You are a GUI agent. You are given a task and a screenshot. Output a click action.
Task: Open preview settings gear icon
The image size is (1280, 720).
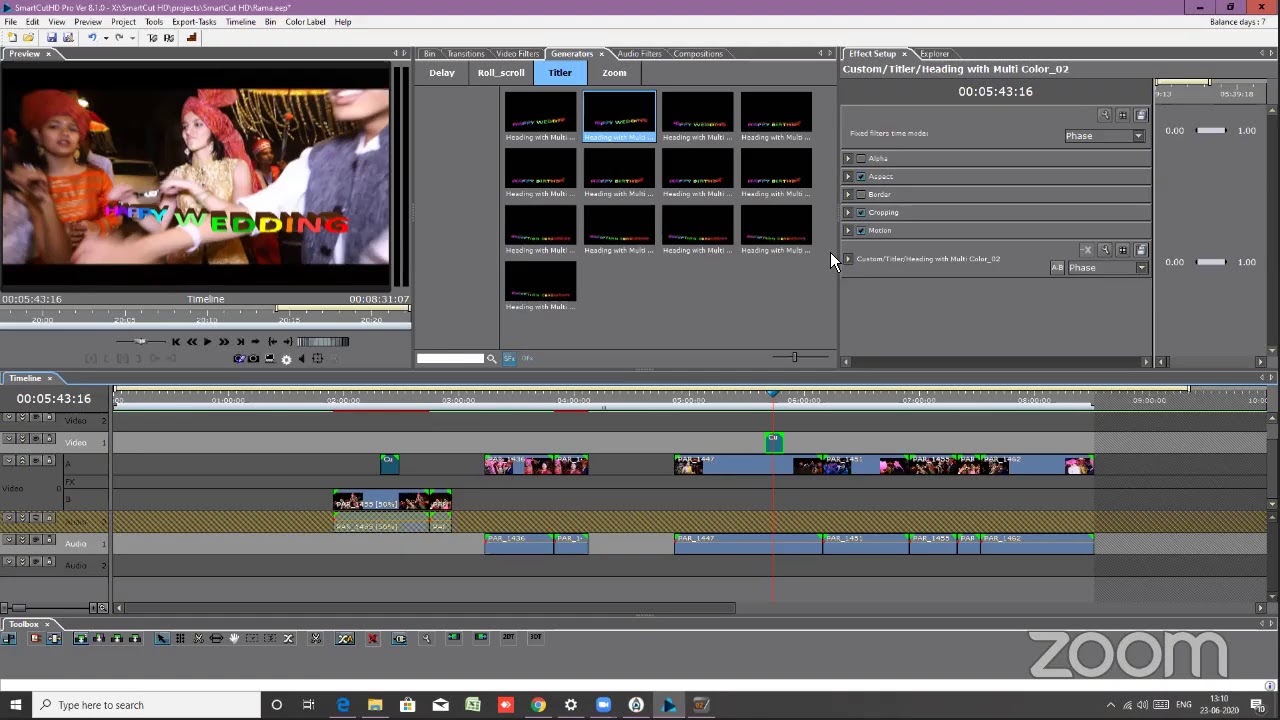[286, 360]
